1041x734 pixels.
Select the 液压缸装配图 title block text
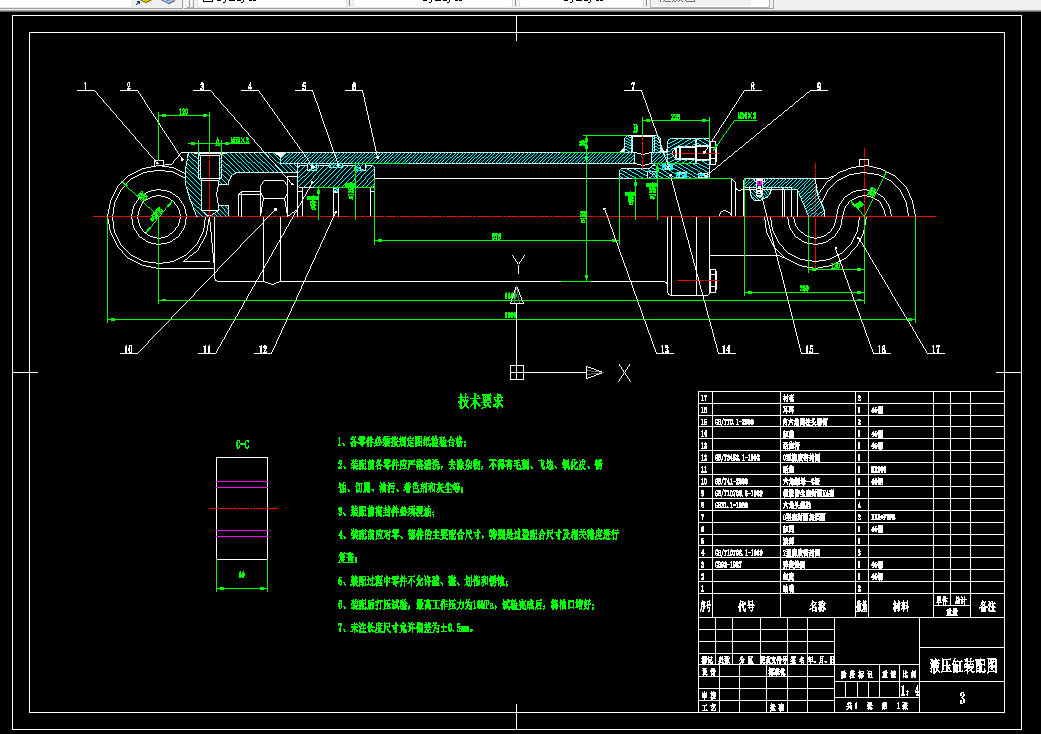point(963,666)
